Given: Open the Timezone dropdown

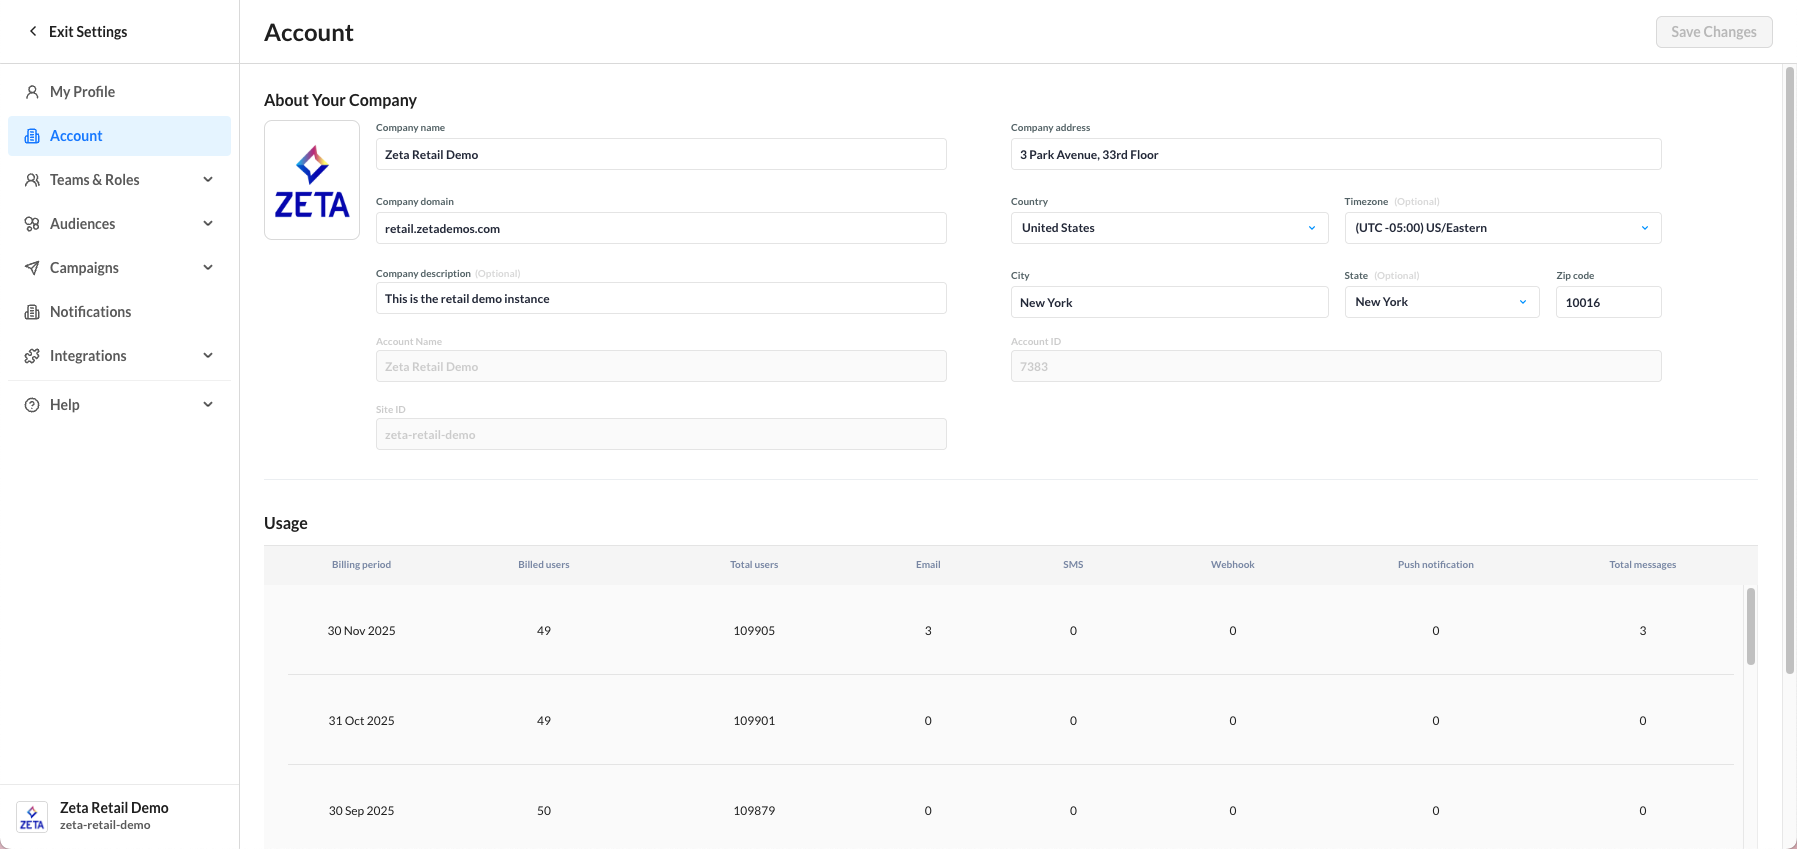Looking at the screenshot, I should tap(1502, 228).
